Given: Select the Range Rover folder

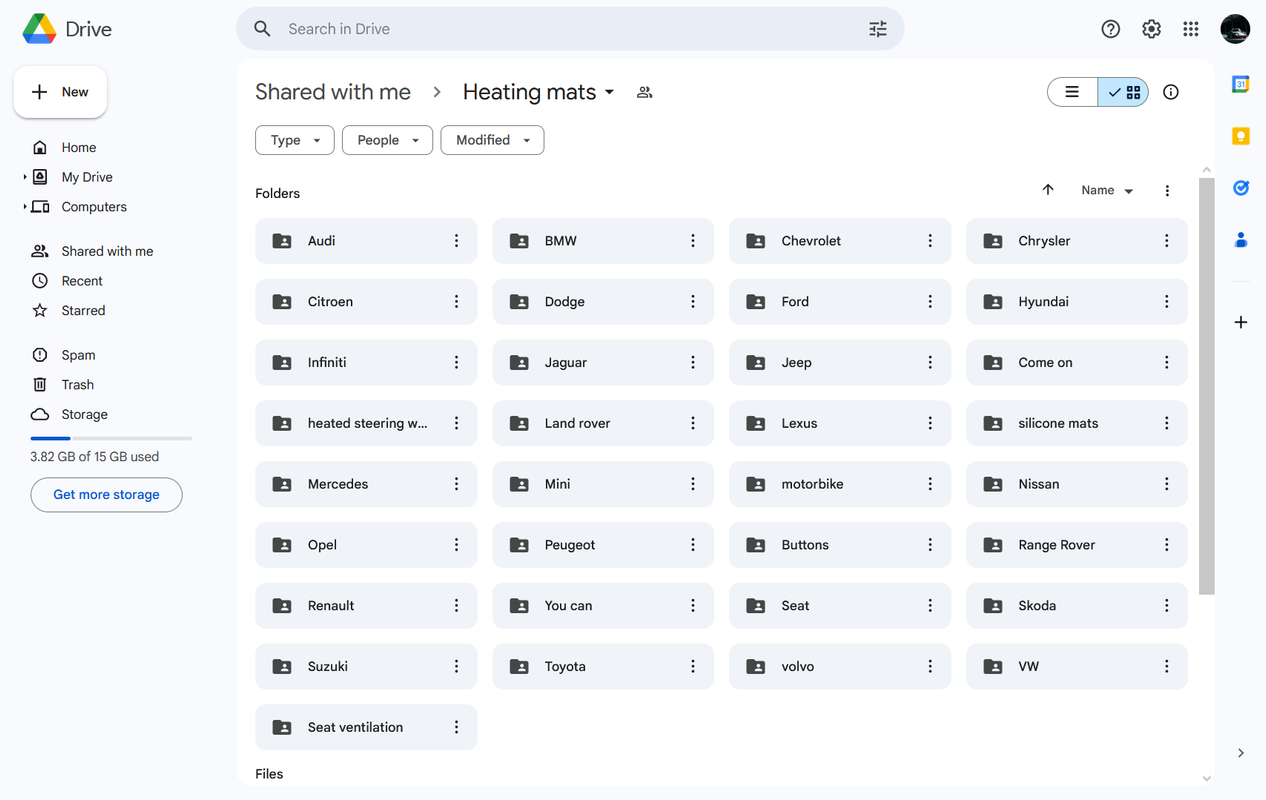Looking at the screenshot, I should point(1077,545).
